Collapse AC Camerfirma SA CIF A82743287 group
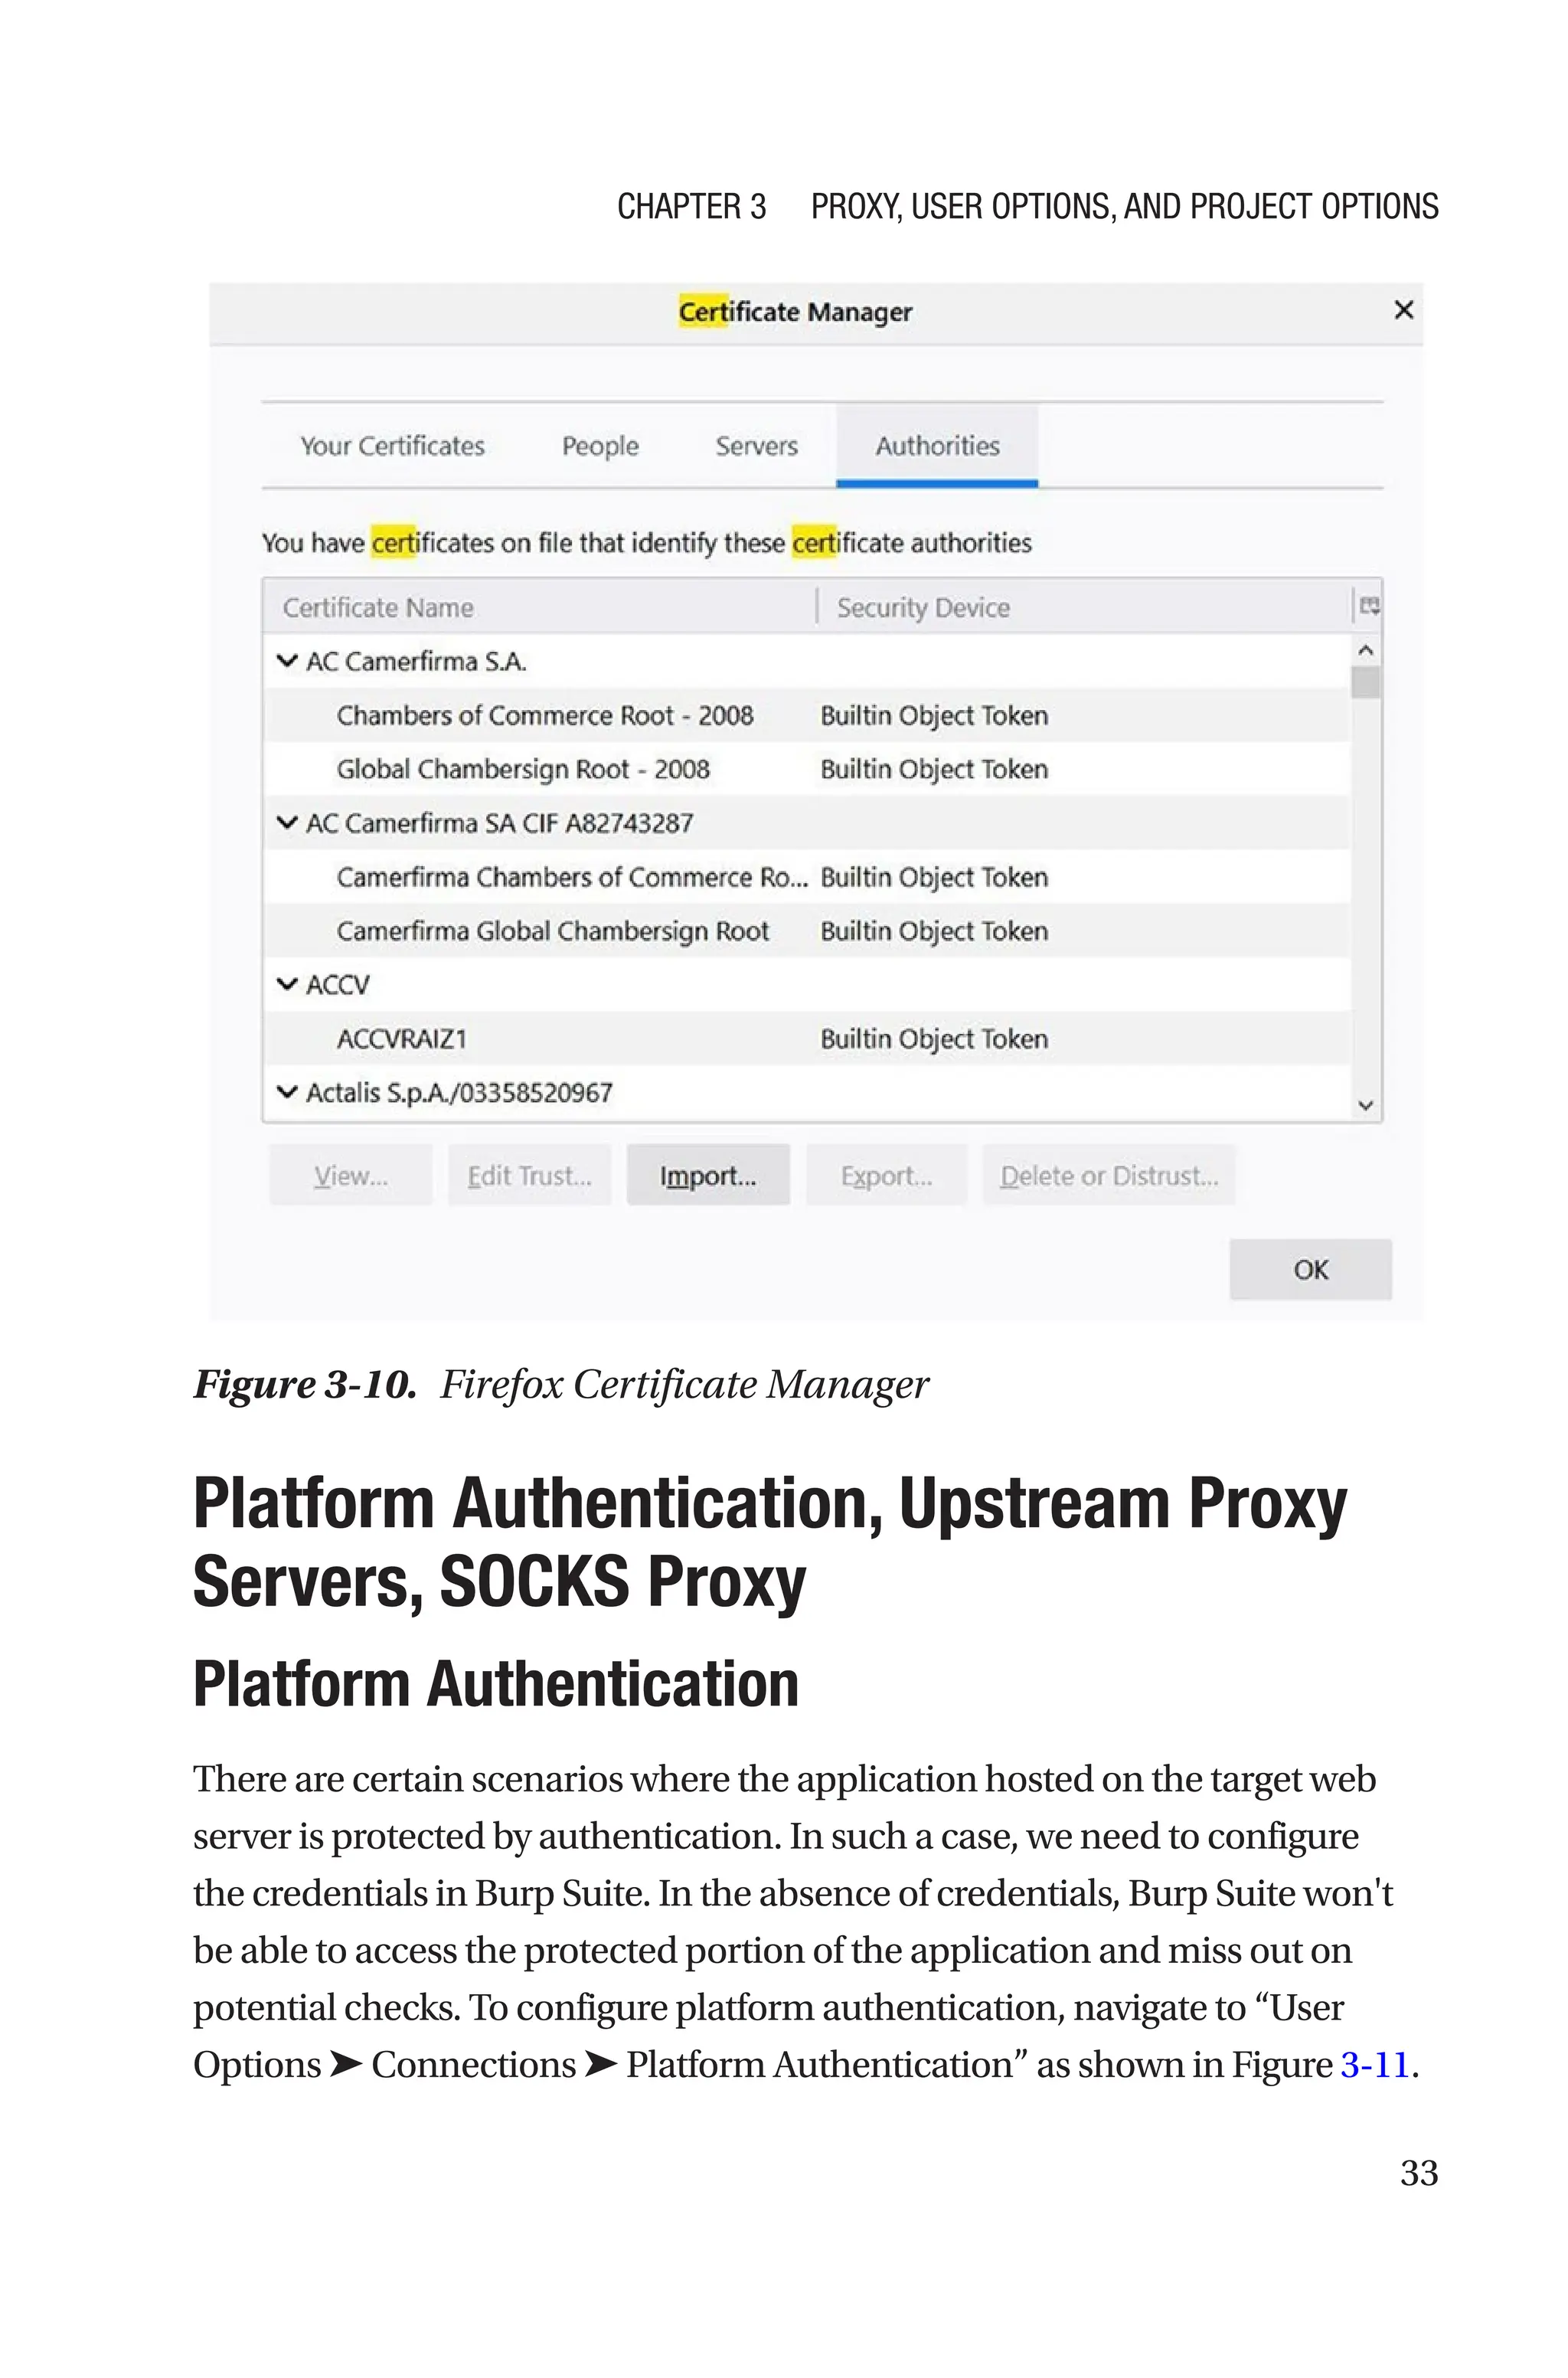The image size is (1568, 2378). point(287,823)
